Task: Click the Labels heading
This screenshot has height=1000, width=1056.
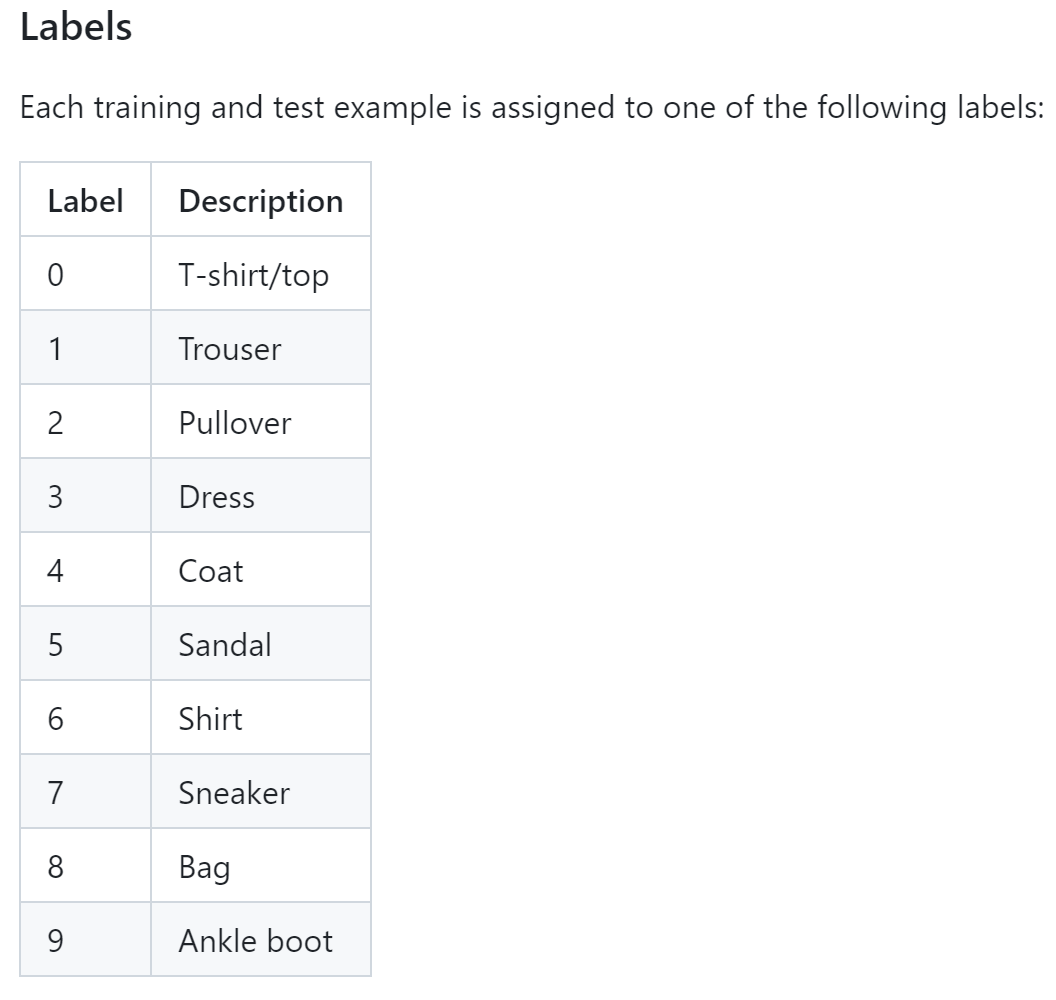Action: coord(76,28)
